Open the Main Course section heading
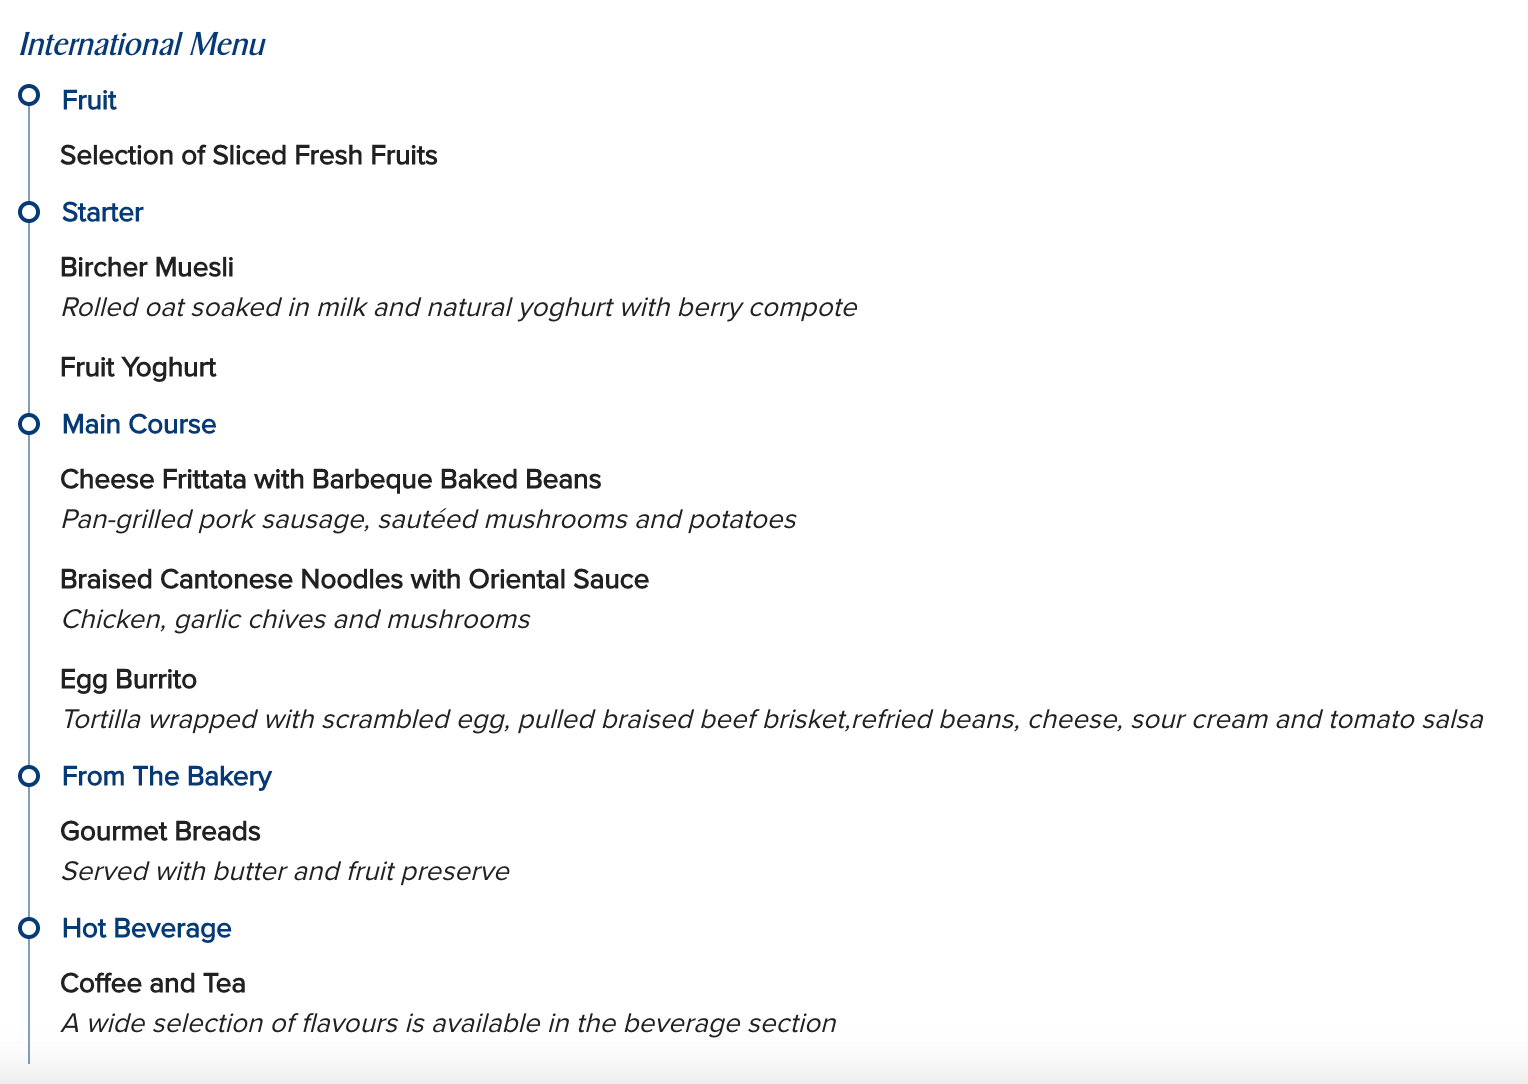This screenshot has height=1084, width=1528. [x=139, y=424]
